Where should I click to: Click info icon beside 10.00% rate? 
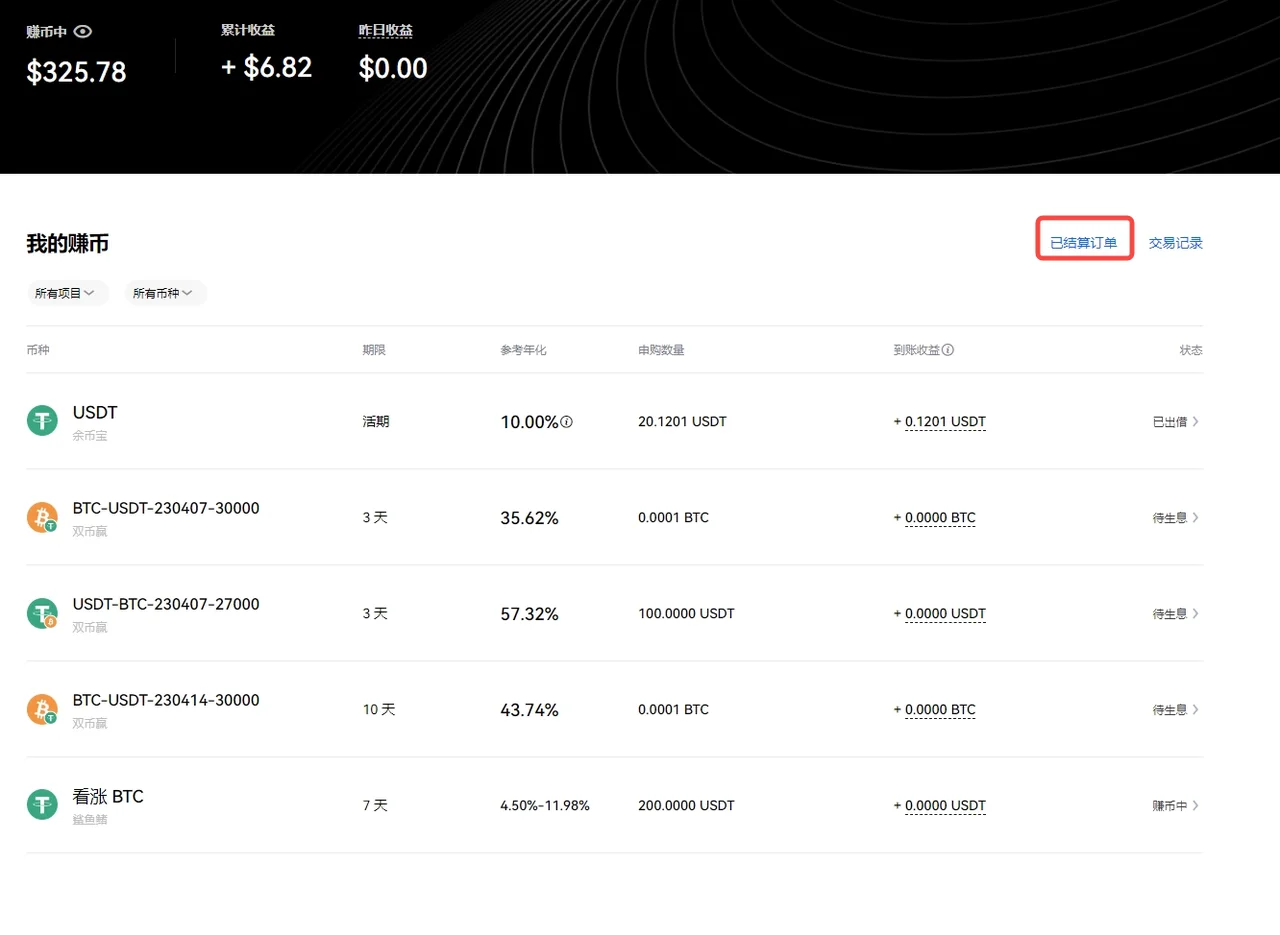coord(567,422)
